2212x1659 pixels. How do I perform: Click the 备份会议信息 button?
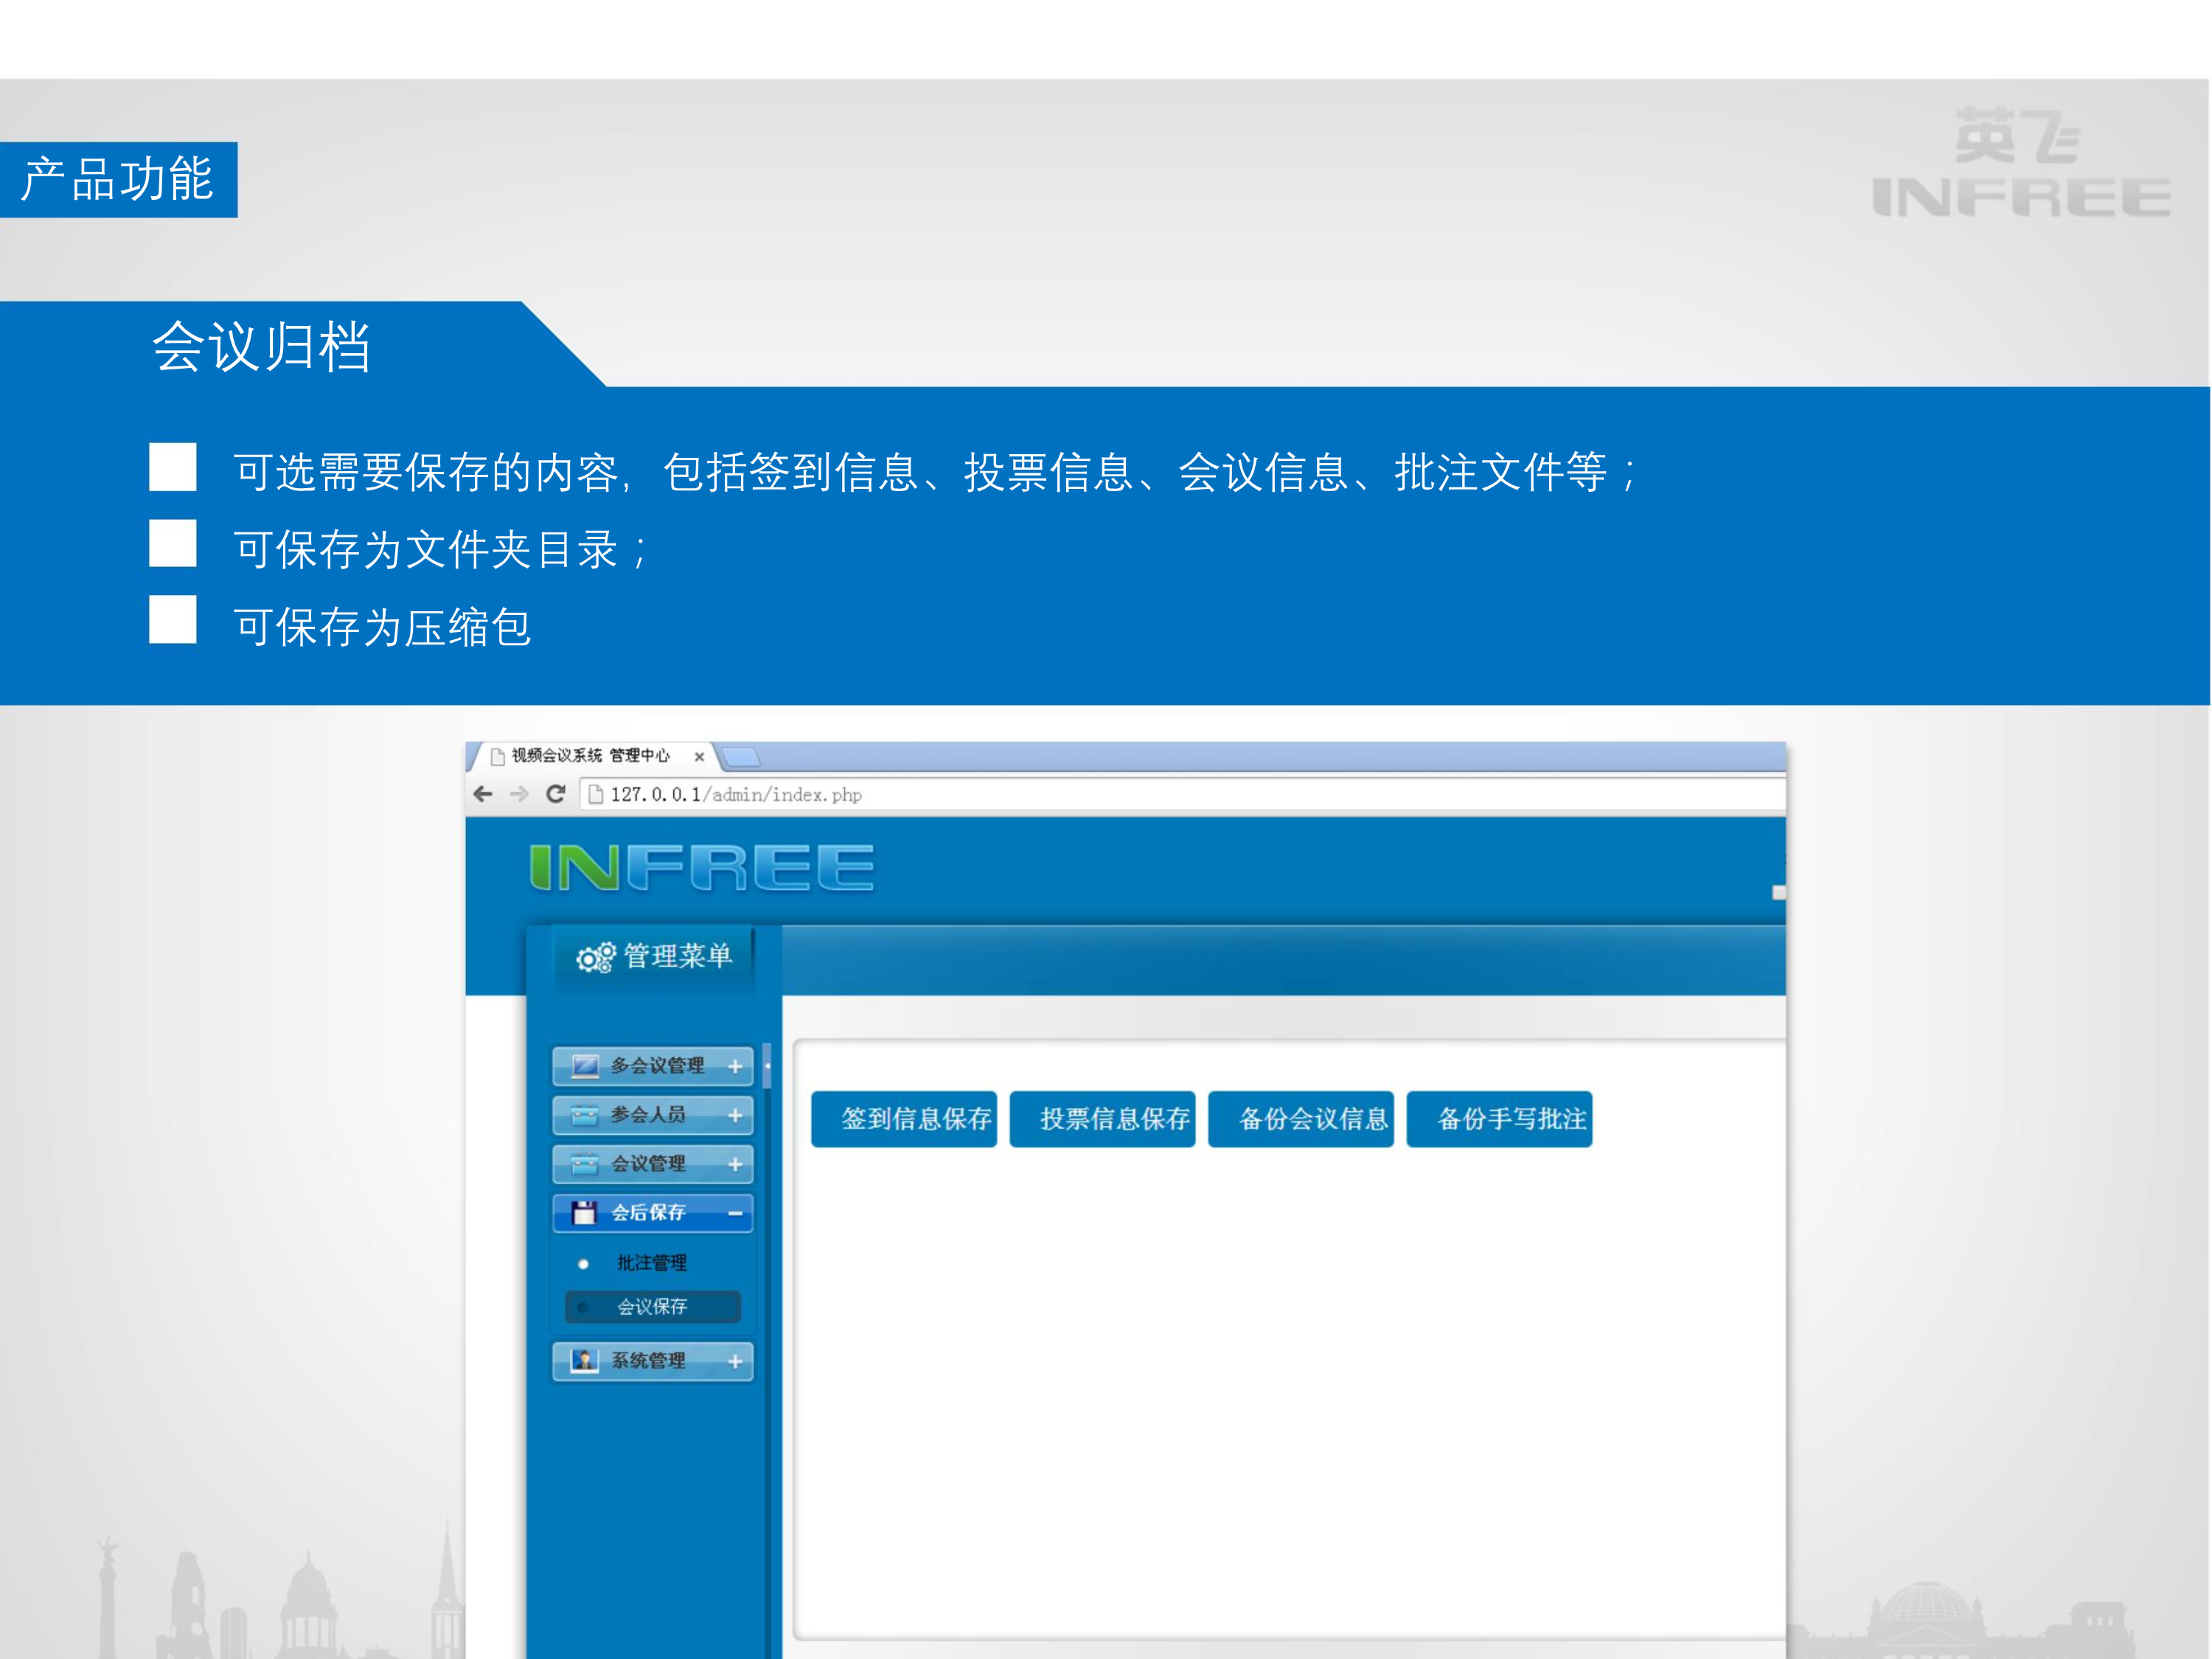click(x=1301, y=1119)
